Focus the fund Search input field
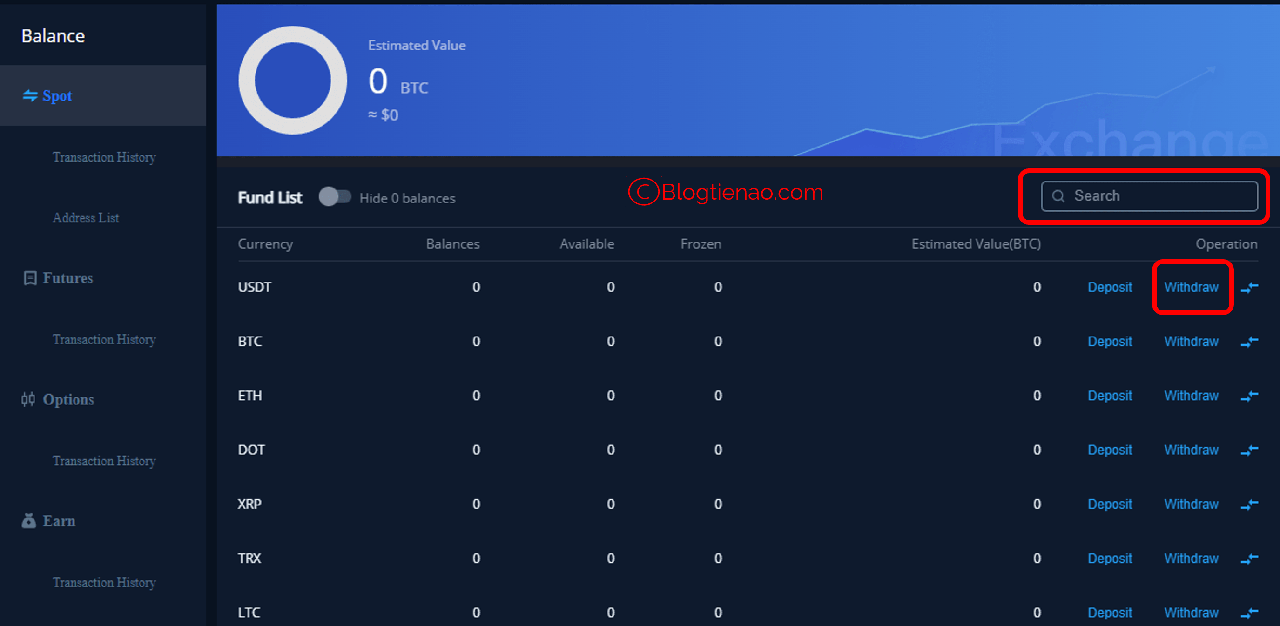Viewport: 1280px width, 626px height. 1160,197
